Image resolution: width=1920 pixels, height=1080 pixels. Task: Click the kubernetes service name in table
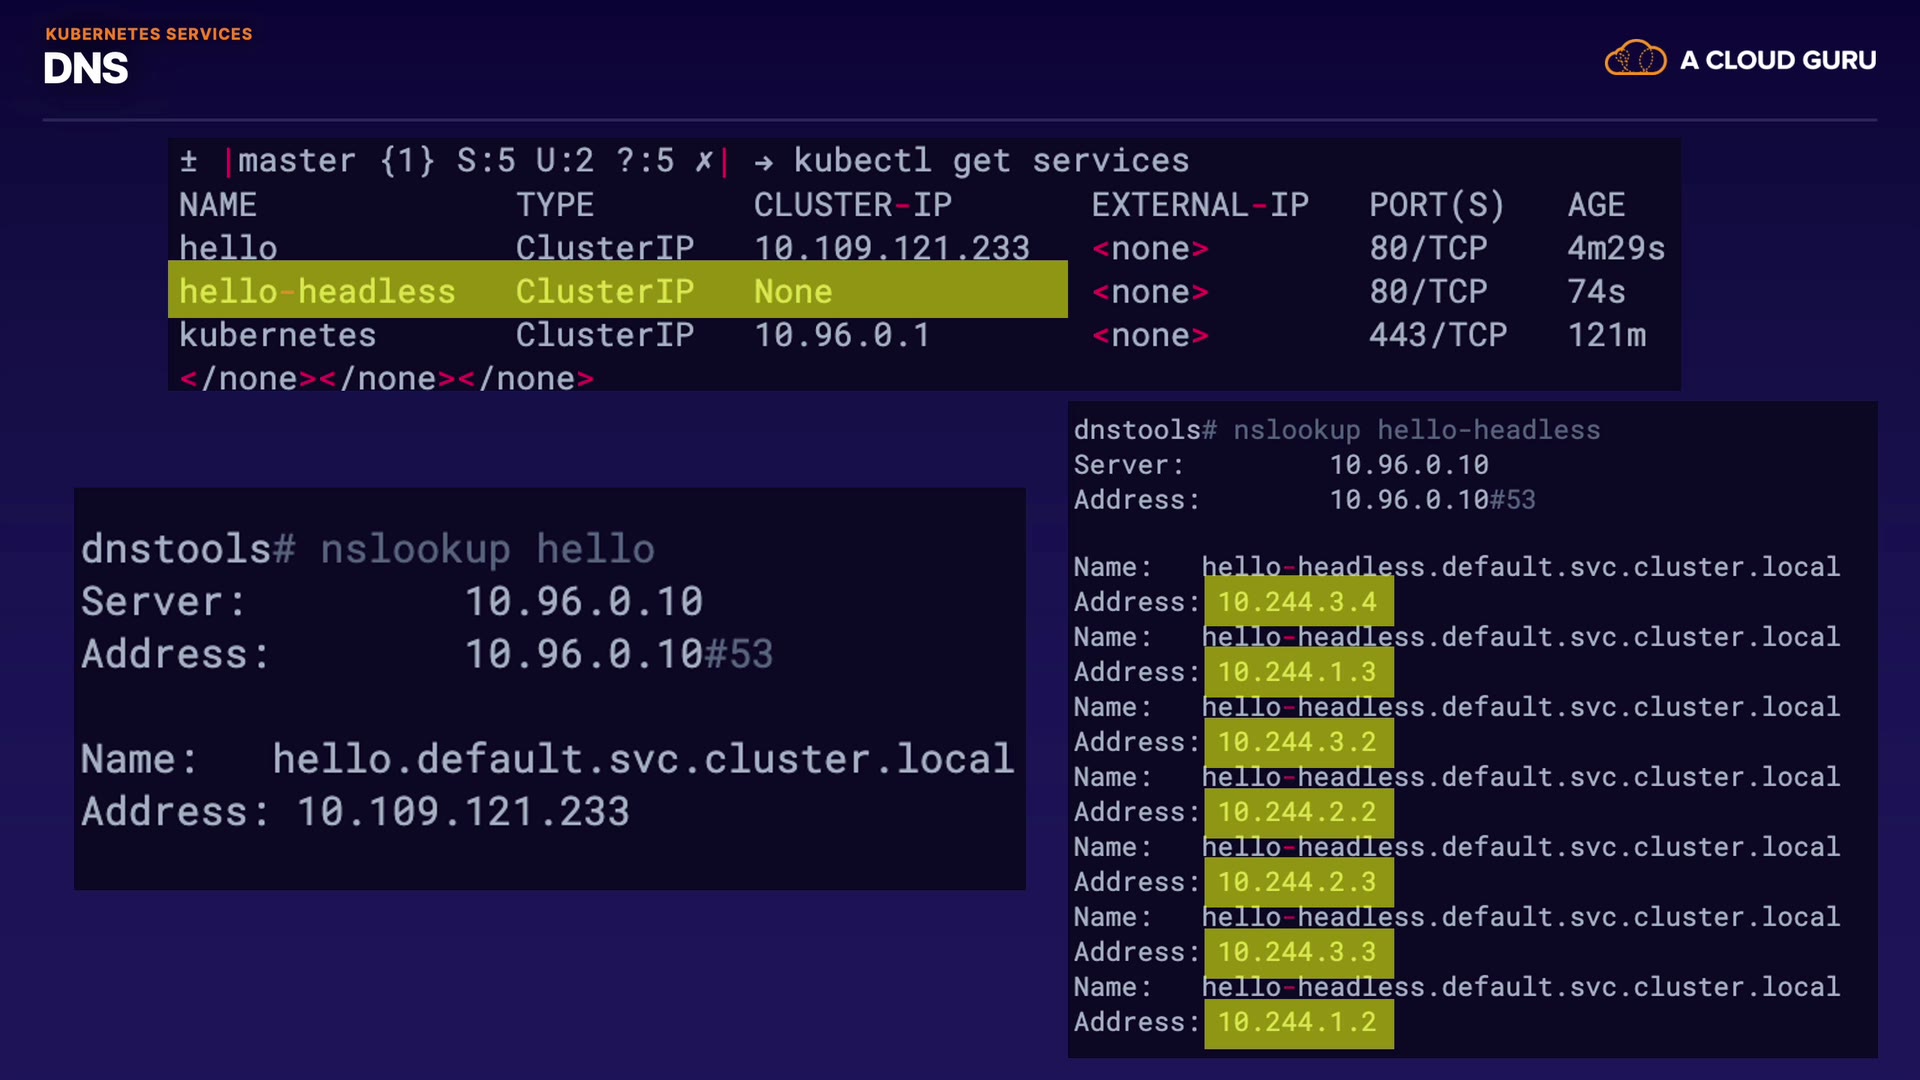(277, 335)
